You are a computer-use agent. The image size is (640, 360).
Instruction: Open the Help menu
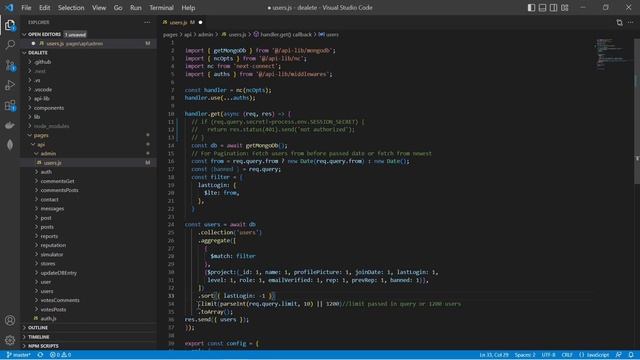(188, 8)
